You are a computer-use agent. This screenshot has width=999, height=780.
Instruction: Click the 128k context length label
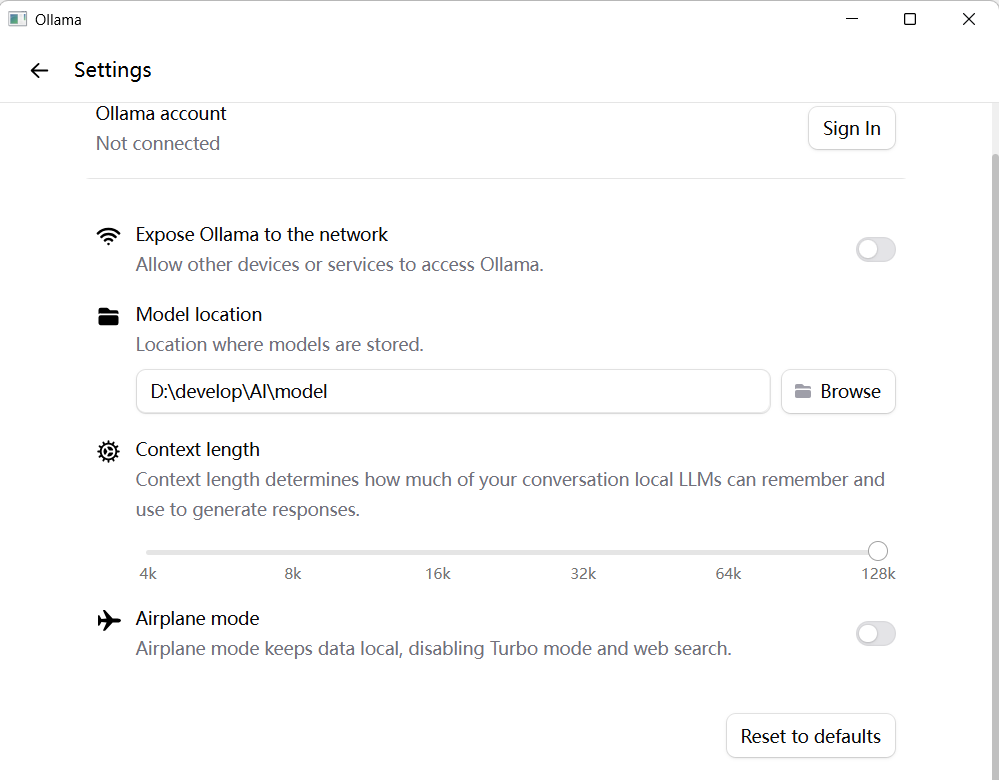click(x=878, y=574)
